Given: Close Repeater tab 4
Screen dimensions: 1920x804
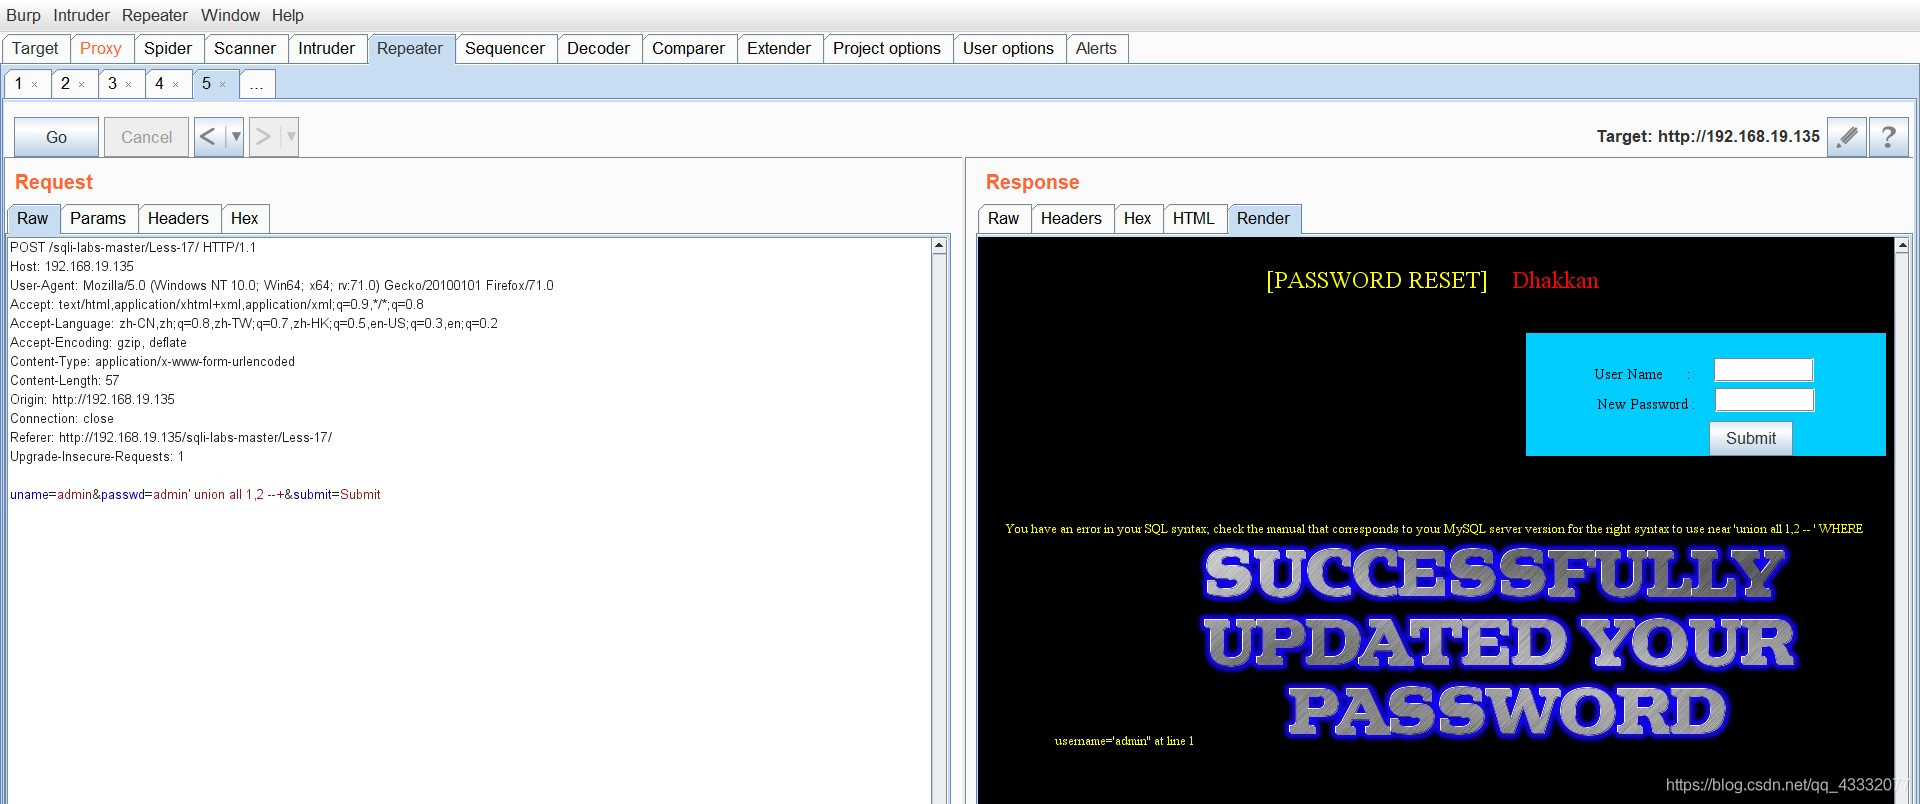Looking at the screenshot, I should [x=176, y=85].
